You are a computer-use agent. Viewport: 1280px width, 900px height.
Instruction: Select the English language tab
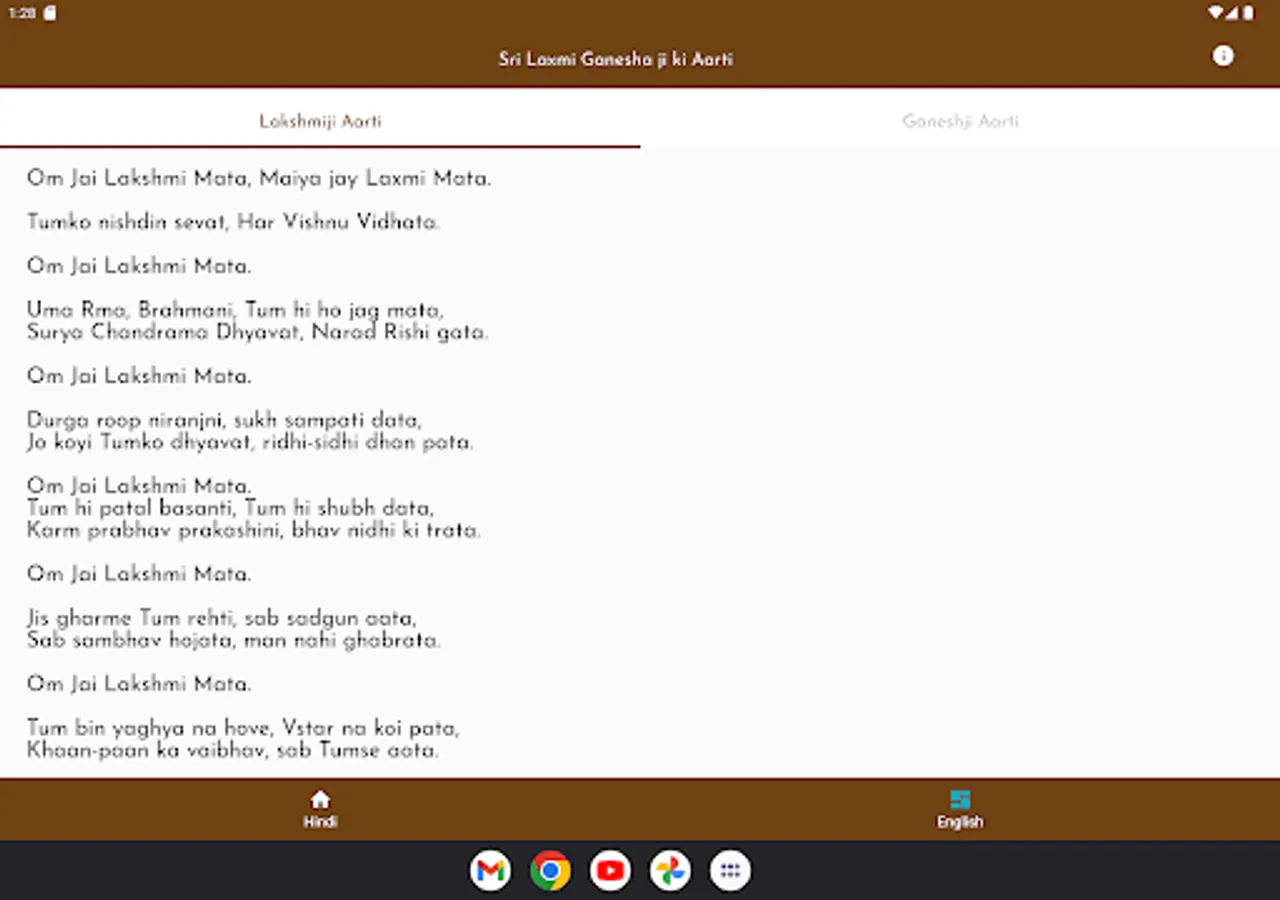pos(960,809)
